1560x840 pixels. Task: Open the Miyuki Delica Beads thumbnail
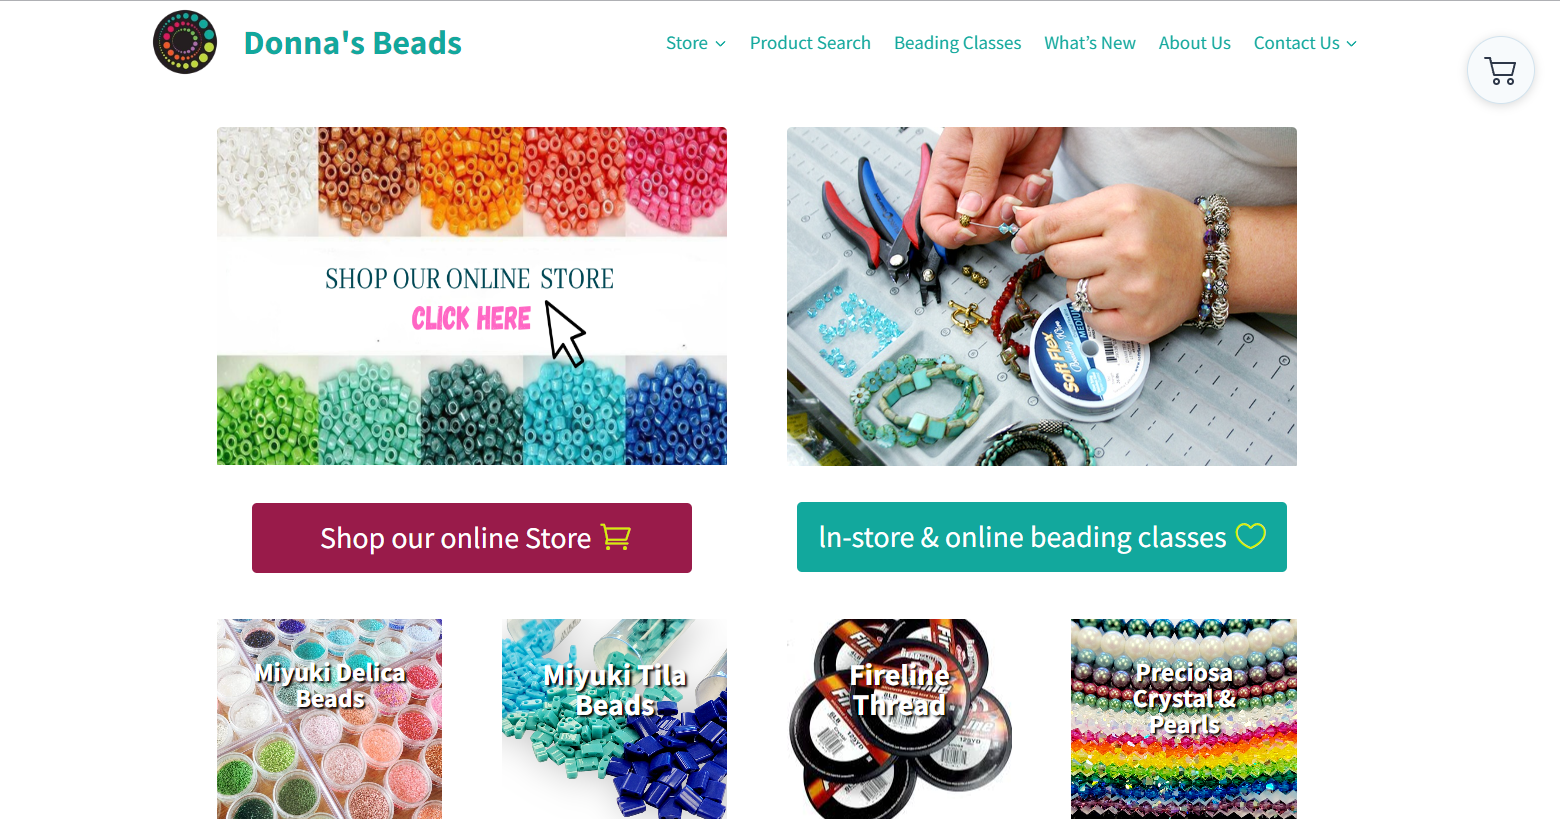pos(329,719)
